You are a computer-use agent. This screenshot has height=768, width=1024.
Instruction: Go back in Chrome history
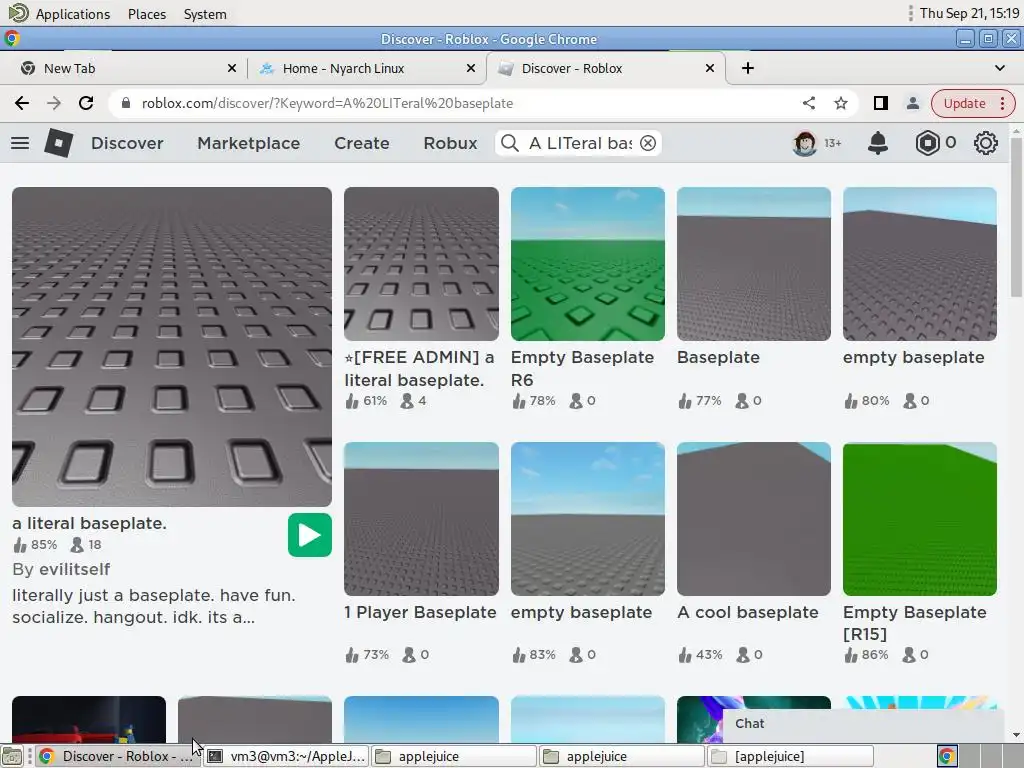pos(22,103)
